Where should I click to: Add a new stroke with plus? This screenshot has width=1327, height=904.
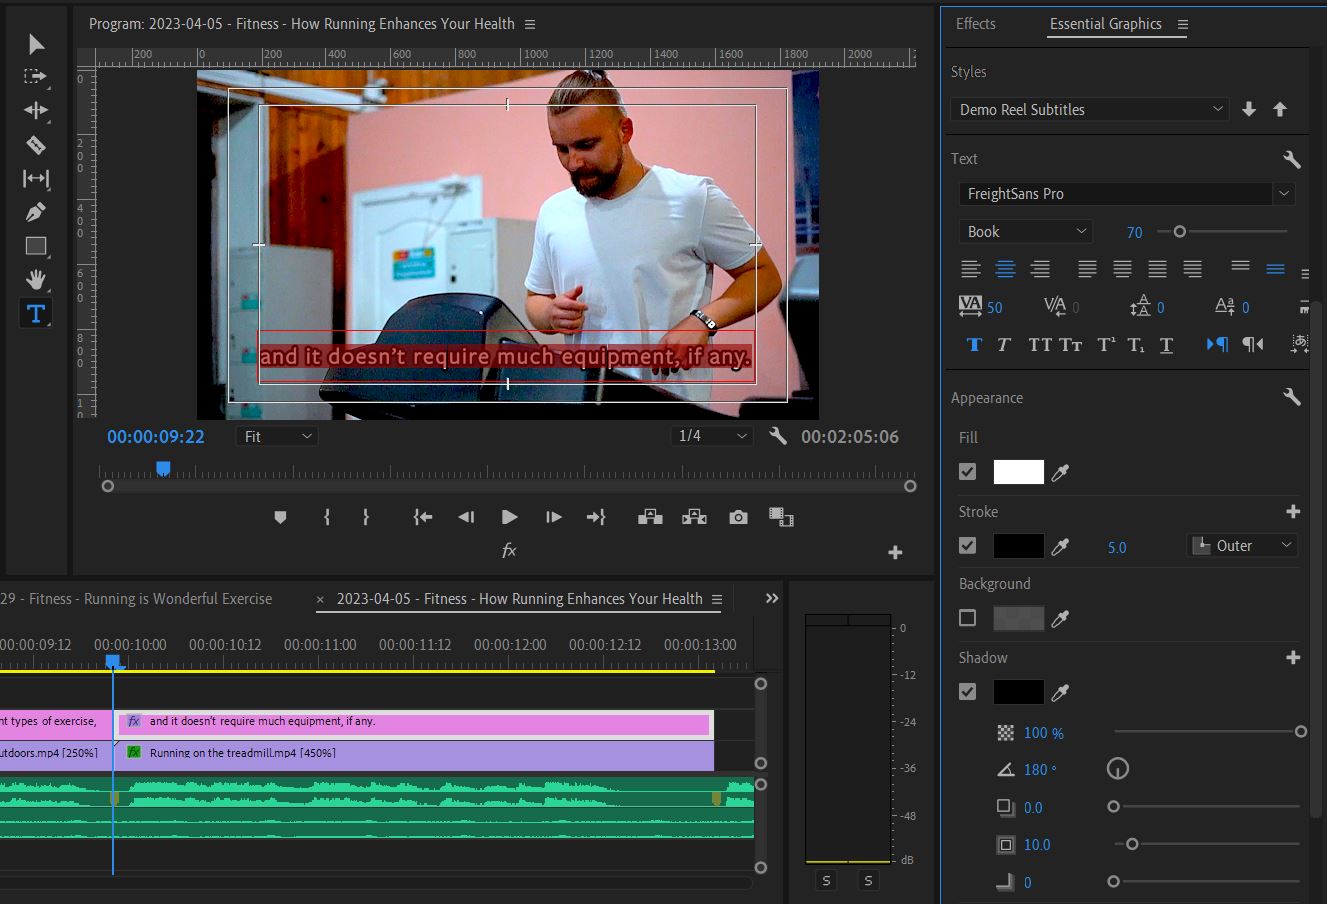(x=1293, y=512)
